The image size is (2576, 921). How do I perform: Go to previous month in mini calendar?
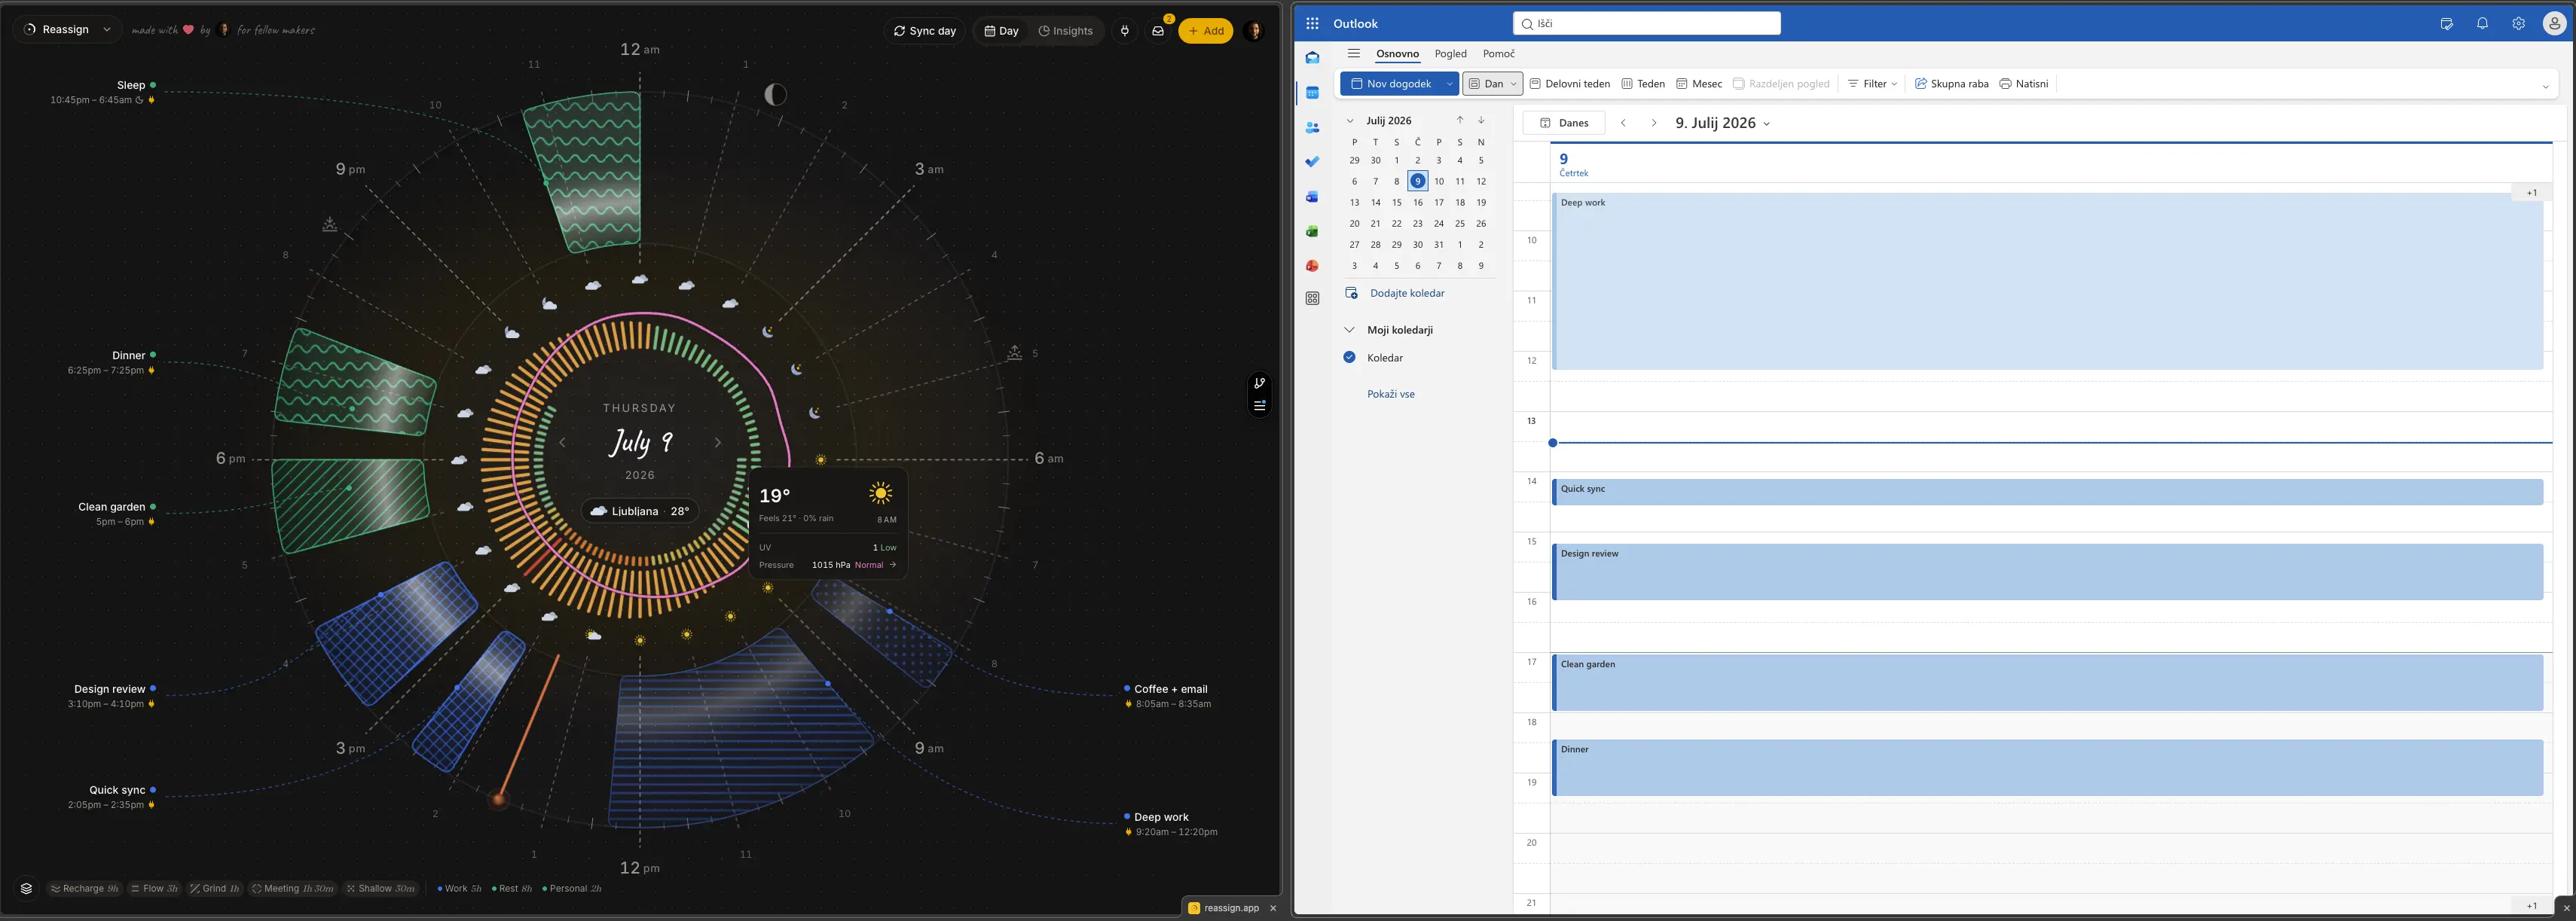[1460, 120]
